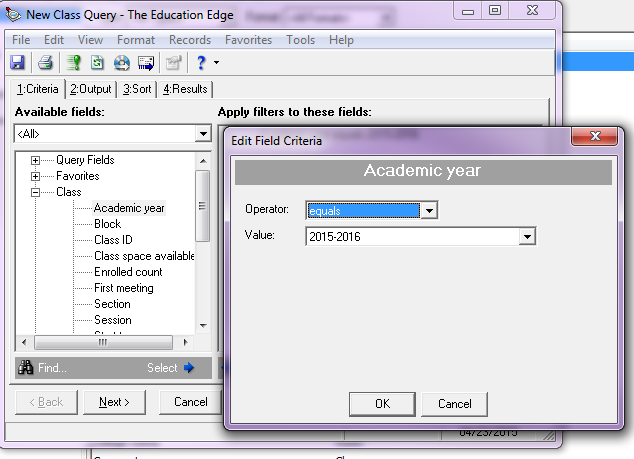The width and height of the screenshot is (634, 459).
Task: Click the horizontal scrollbar thumb under field tree
Action: [x=103, y=343]
